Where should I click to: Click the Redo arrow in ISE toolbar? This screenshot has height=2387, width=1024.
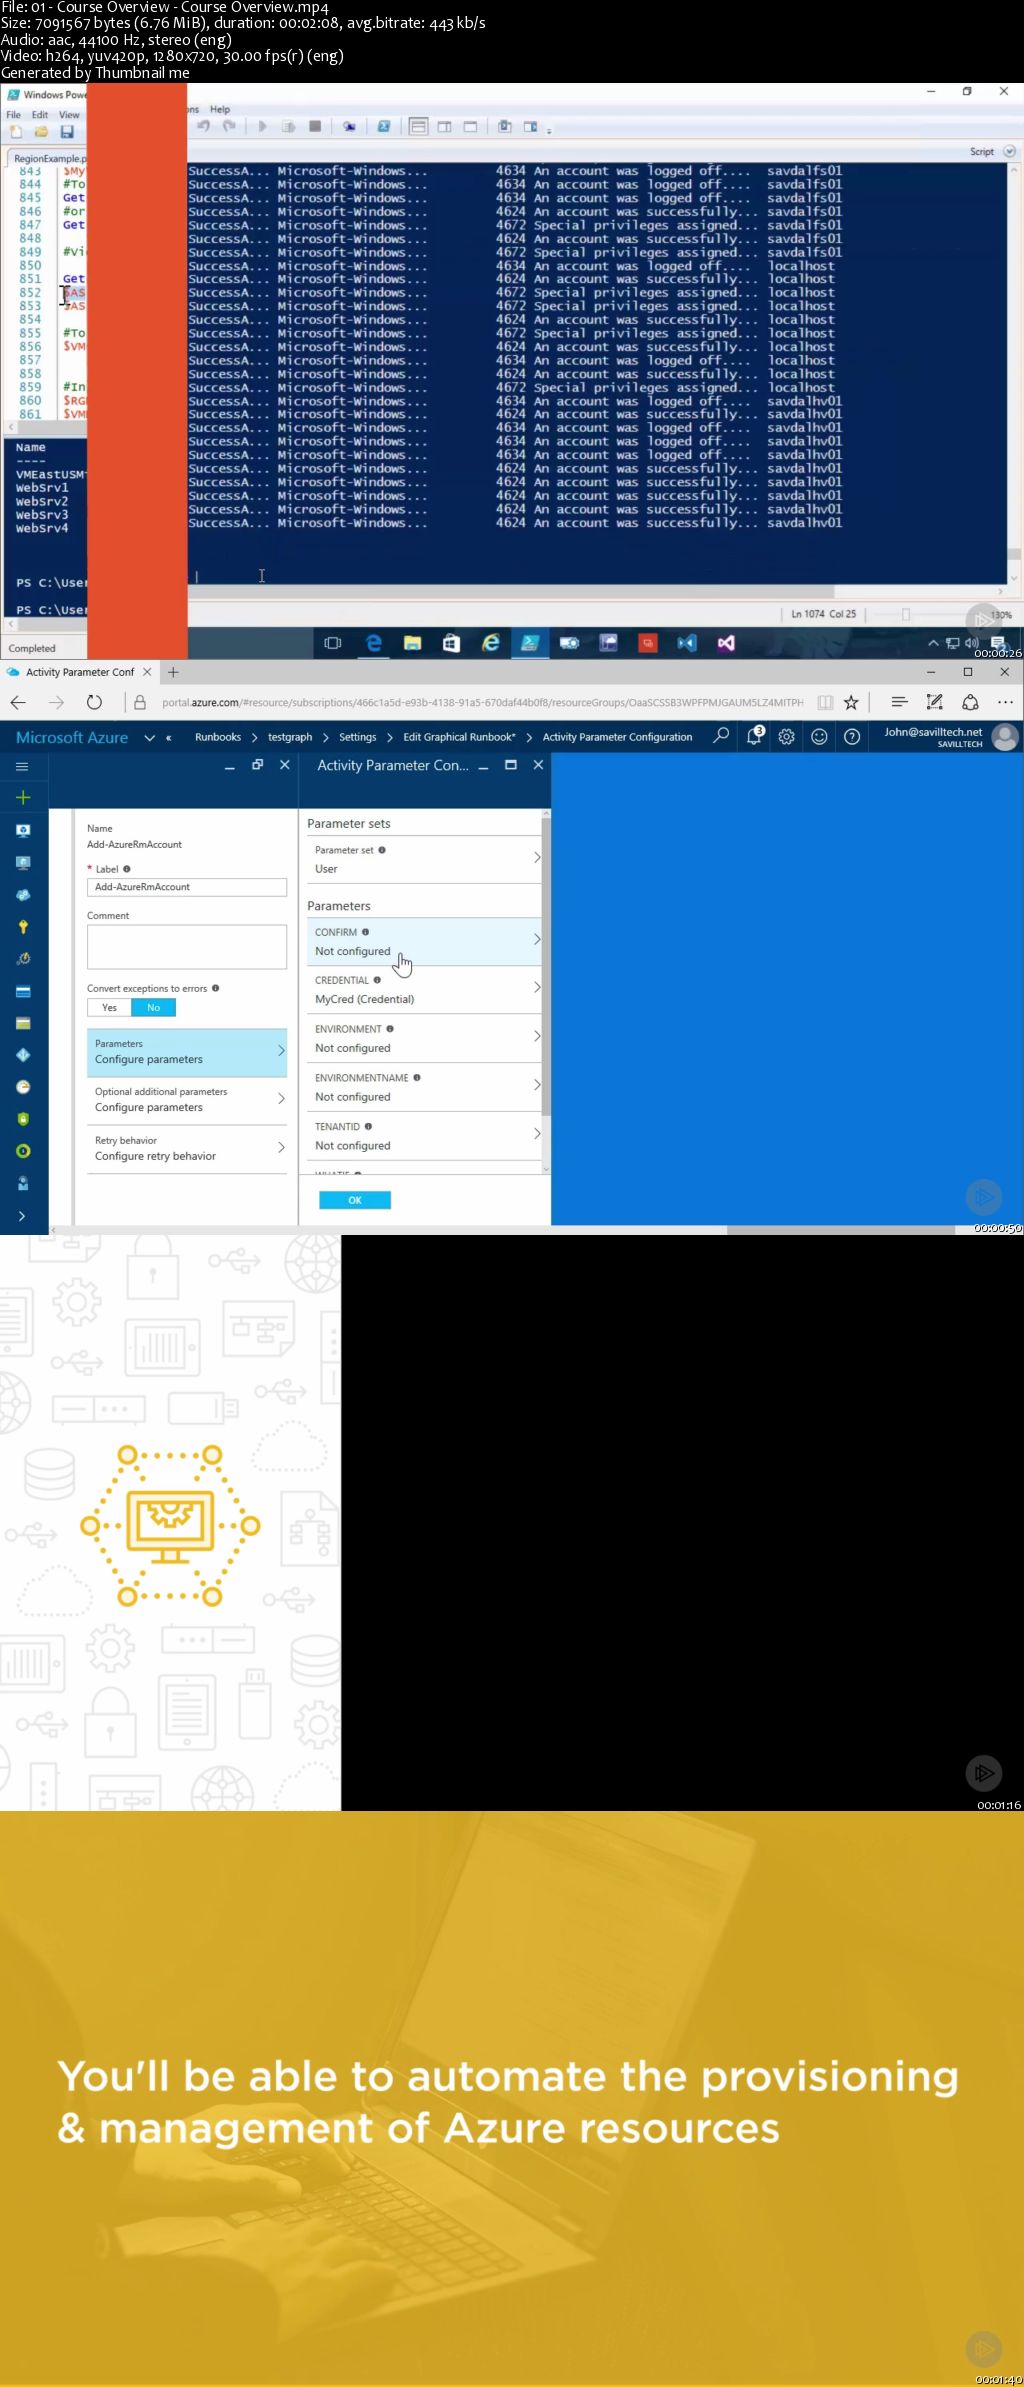coord(229,127)
